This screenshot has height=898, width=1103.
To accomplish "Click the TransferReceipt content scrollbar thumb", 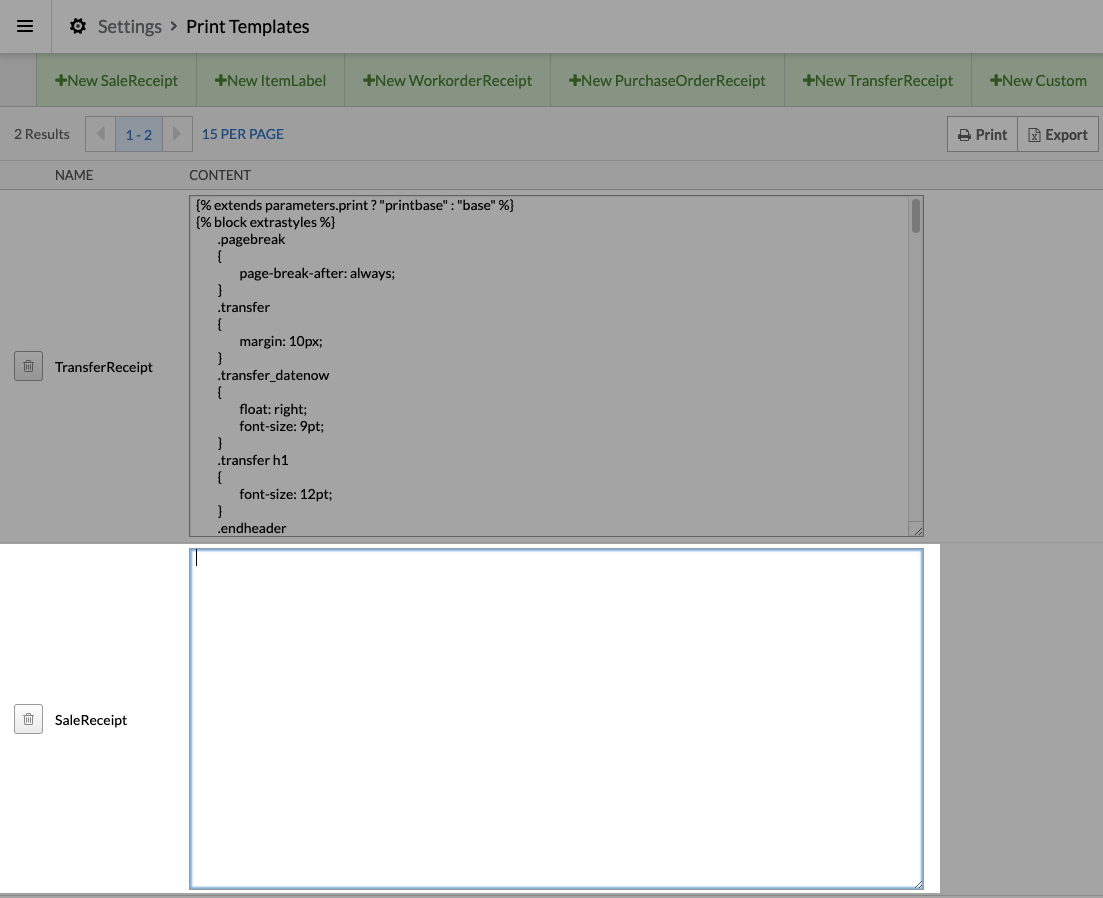I will (x=915, y=216).
